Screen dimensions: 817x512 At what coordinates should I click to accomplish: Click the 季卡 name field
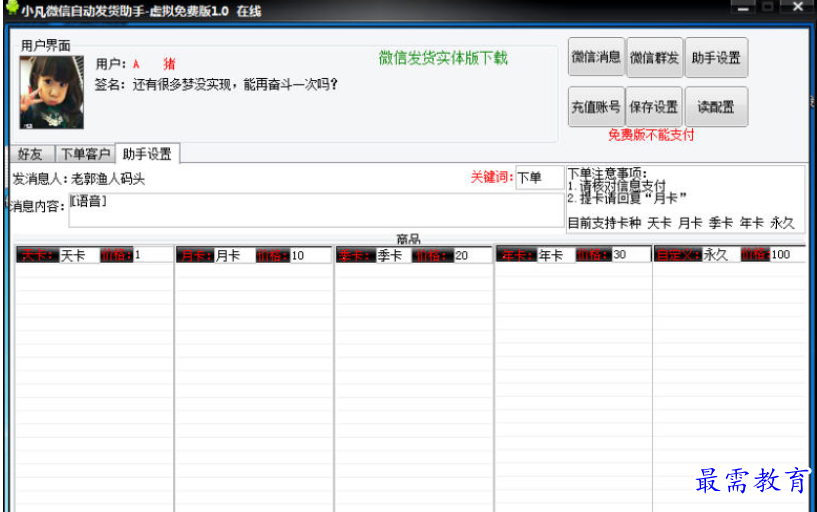tap(394, 255)
